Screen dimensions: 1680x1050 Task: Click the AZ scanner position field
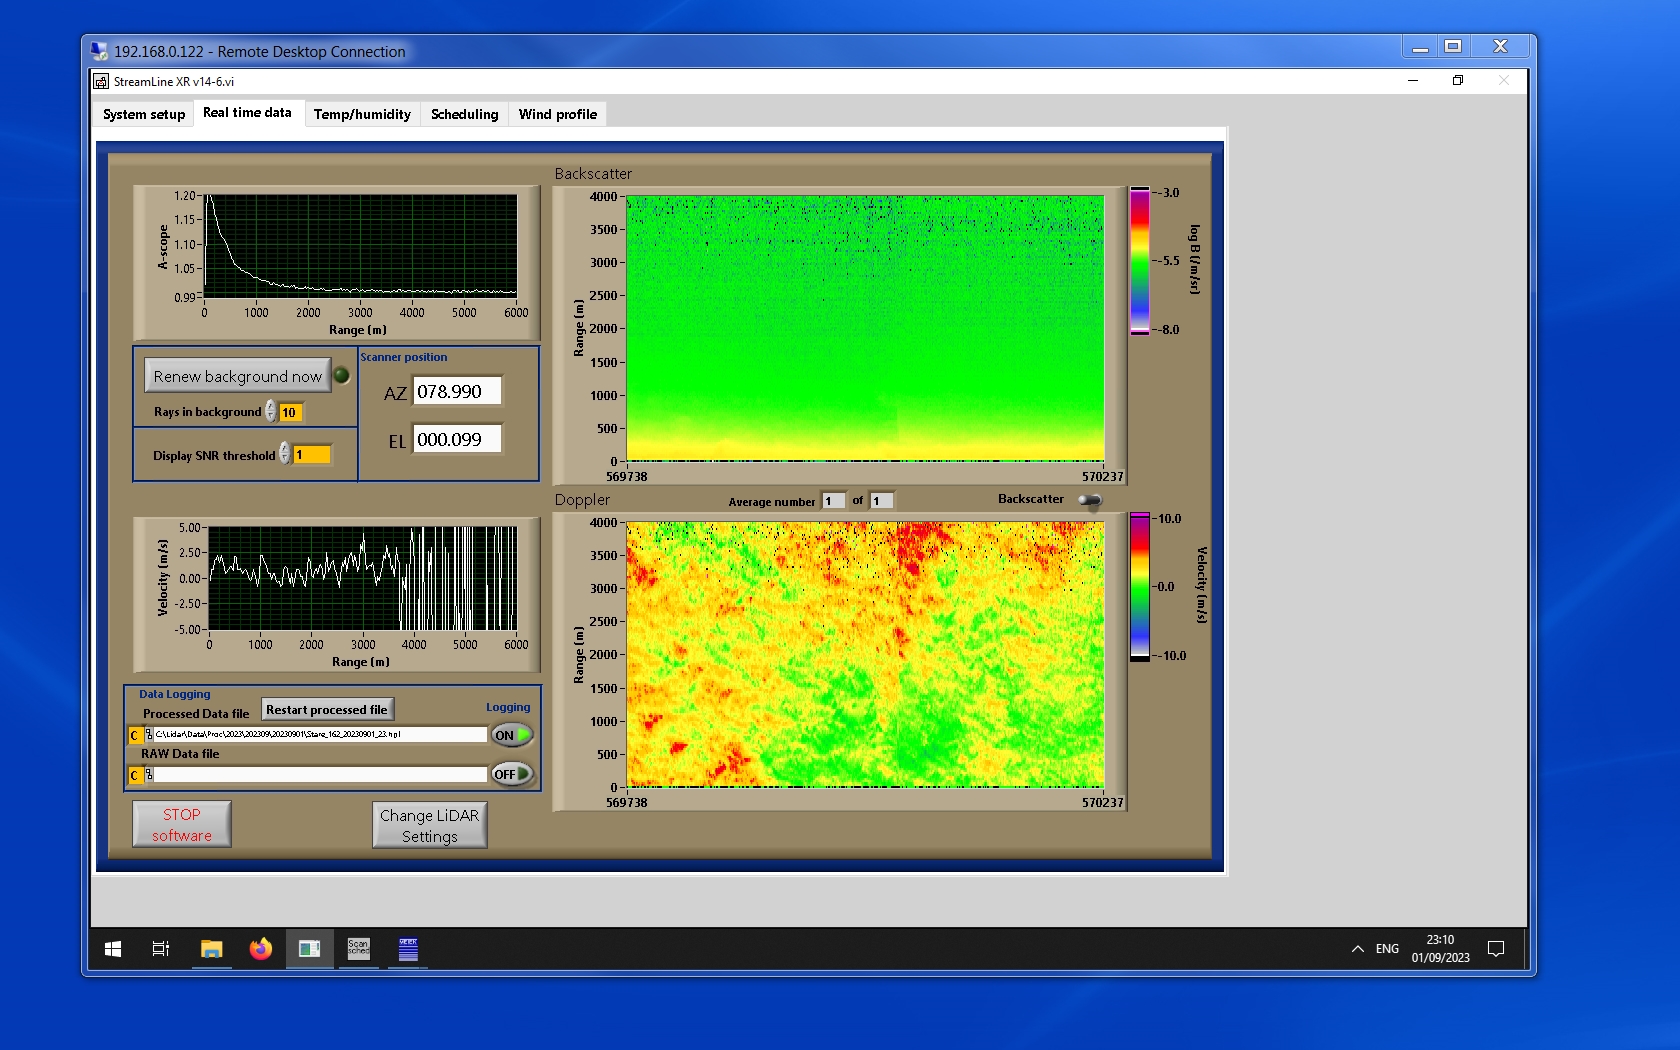[x=458, y=392]
